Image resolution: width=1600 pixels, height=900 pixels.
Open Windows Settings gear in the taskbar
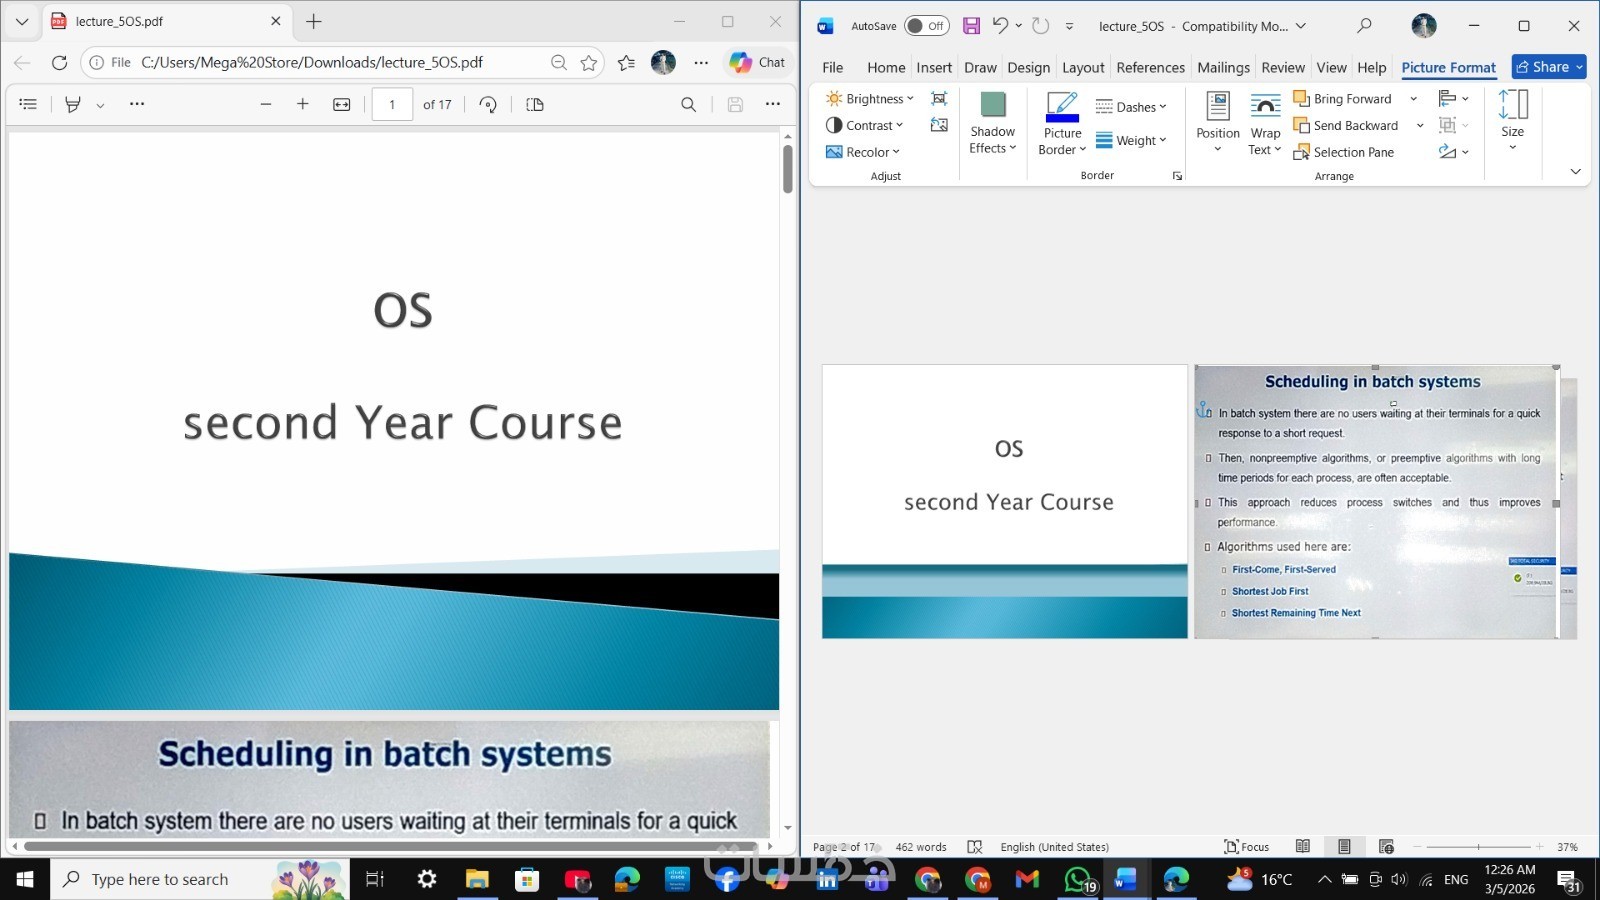point(427,879)
